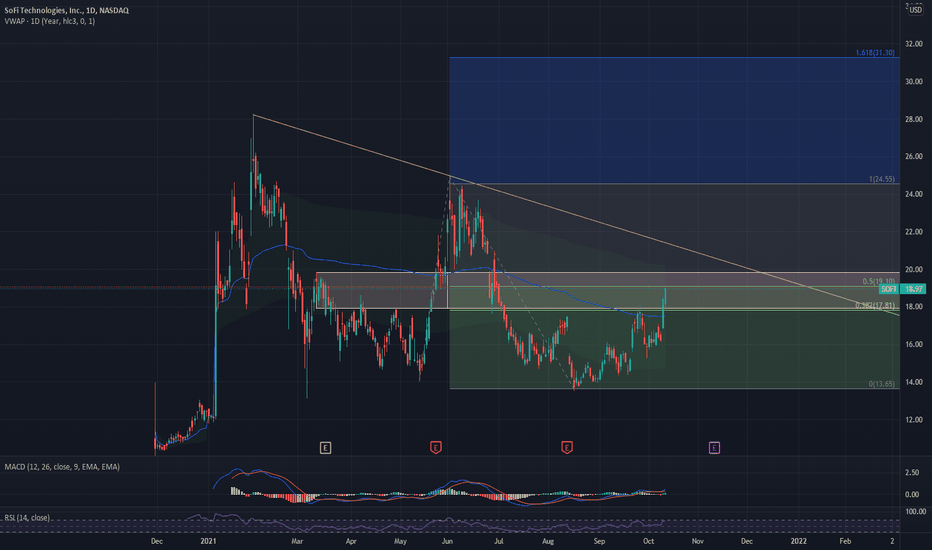
Task: Click Jun on the time axis
Action: click(x=447, y=541)
